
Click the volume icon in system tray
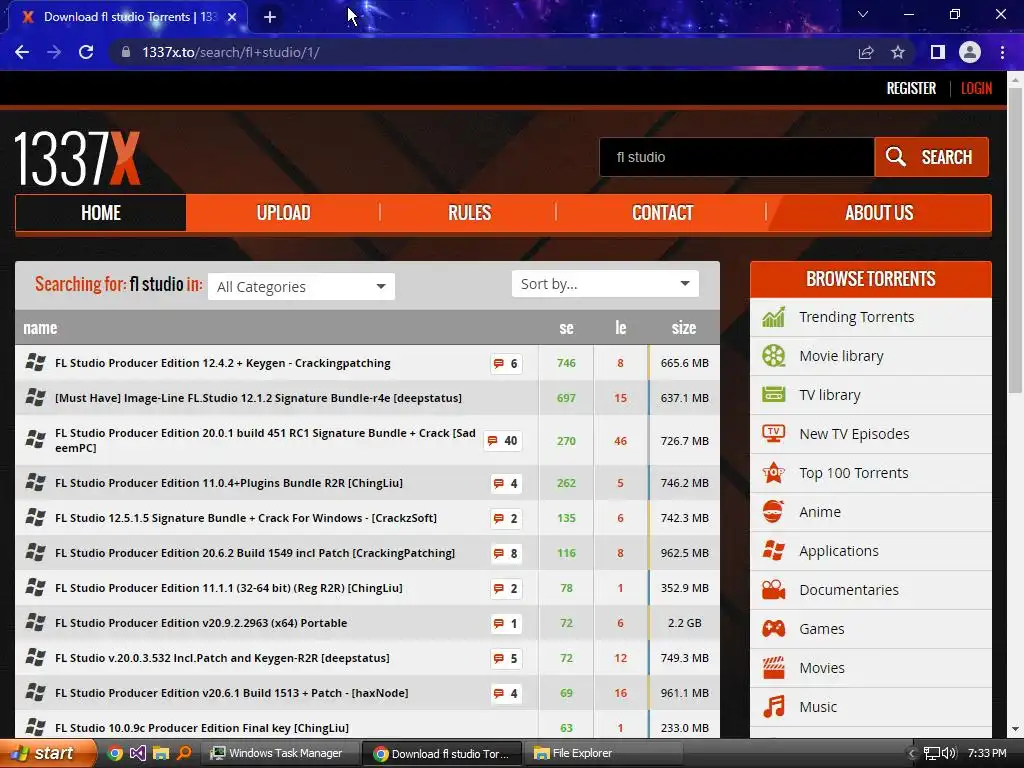(949, 754)
